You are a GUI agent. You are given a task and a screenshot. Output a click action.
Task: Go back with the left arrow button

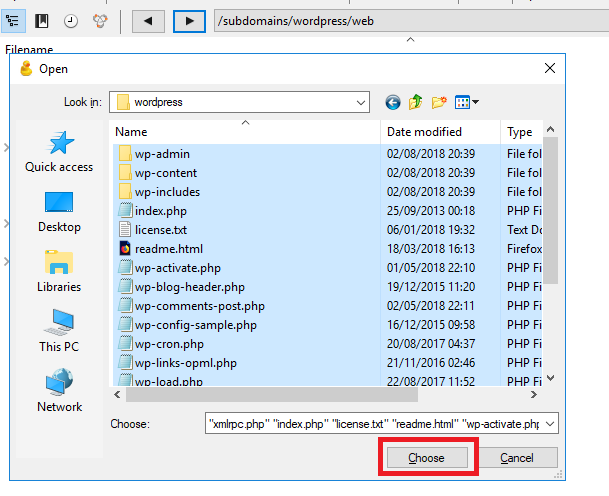(148, 21)
